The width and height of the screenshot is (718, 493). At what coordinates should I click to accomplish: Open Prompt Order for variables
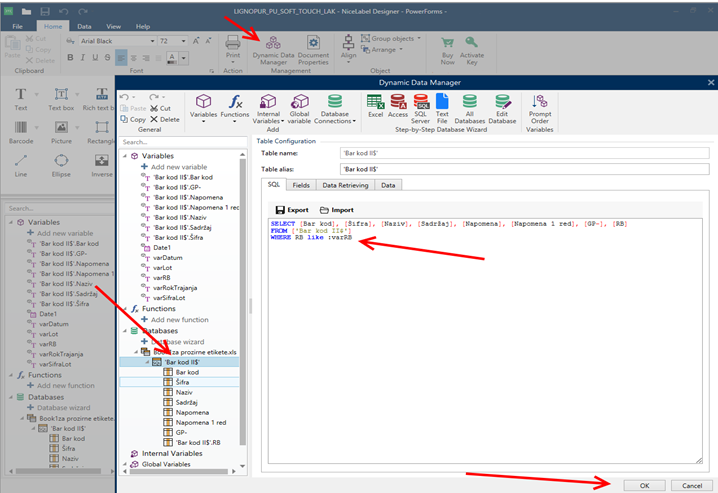click(x=540, y=109)
